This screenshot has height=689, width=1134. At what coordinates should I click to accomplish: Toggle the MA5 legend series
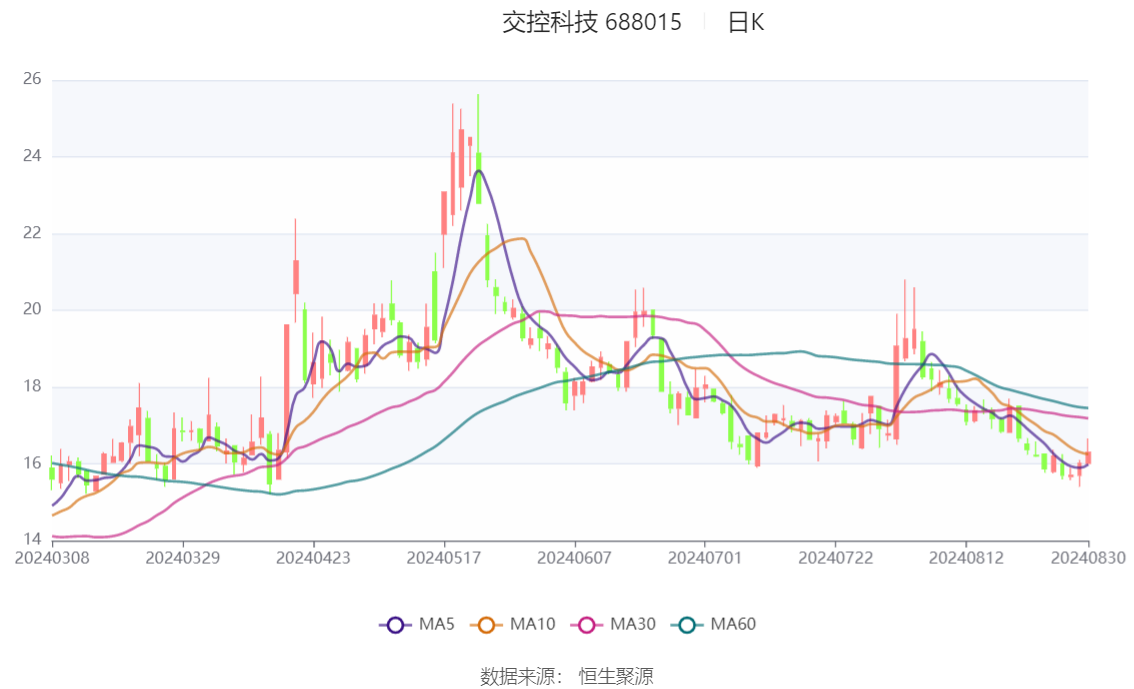point(417,625)
